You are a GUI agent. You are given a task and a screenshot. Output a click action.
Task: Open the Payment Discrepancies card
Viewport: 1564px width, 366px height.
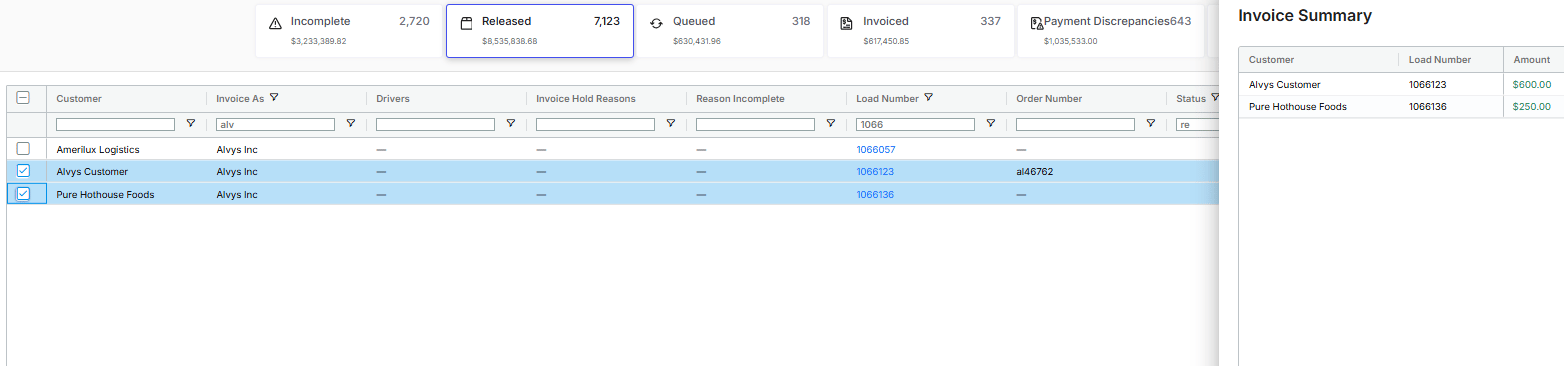coord(1111,31)
